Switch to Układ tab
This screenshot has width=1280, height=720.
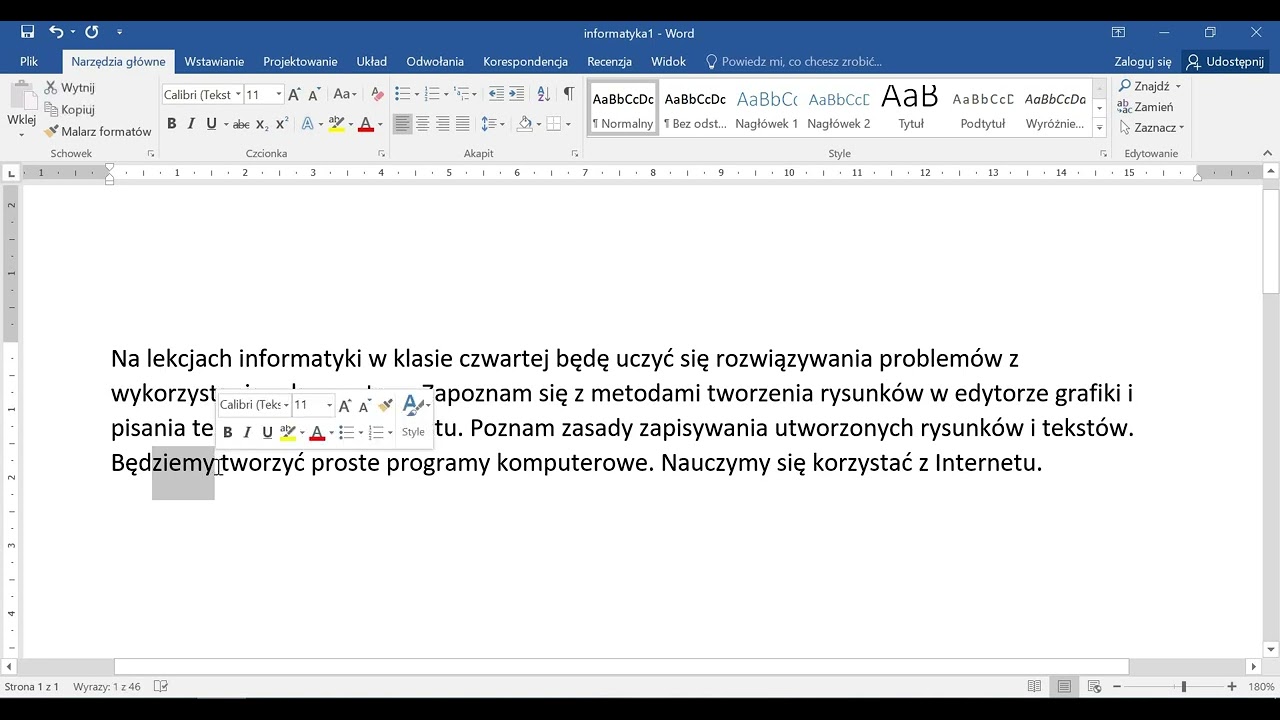click(371, 62)
